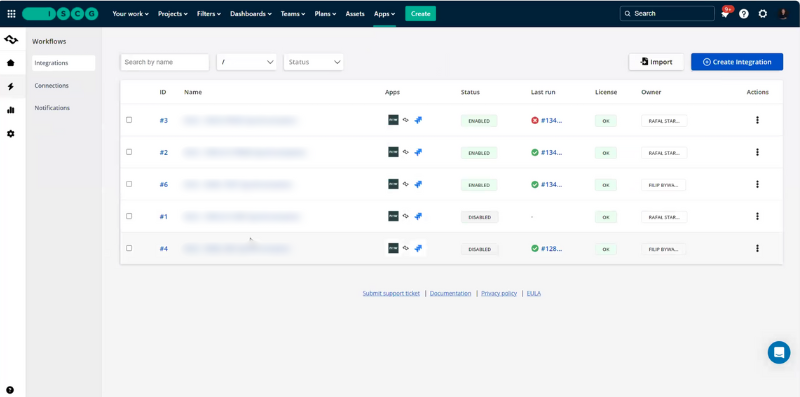
Task: Expand the Plans dropdown
Action: tap(325, 14)
